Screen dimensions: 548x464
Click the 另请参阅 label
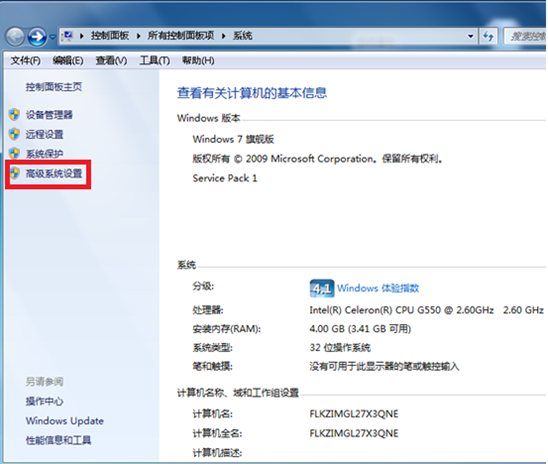pos(44,382)
